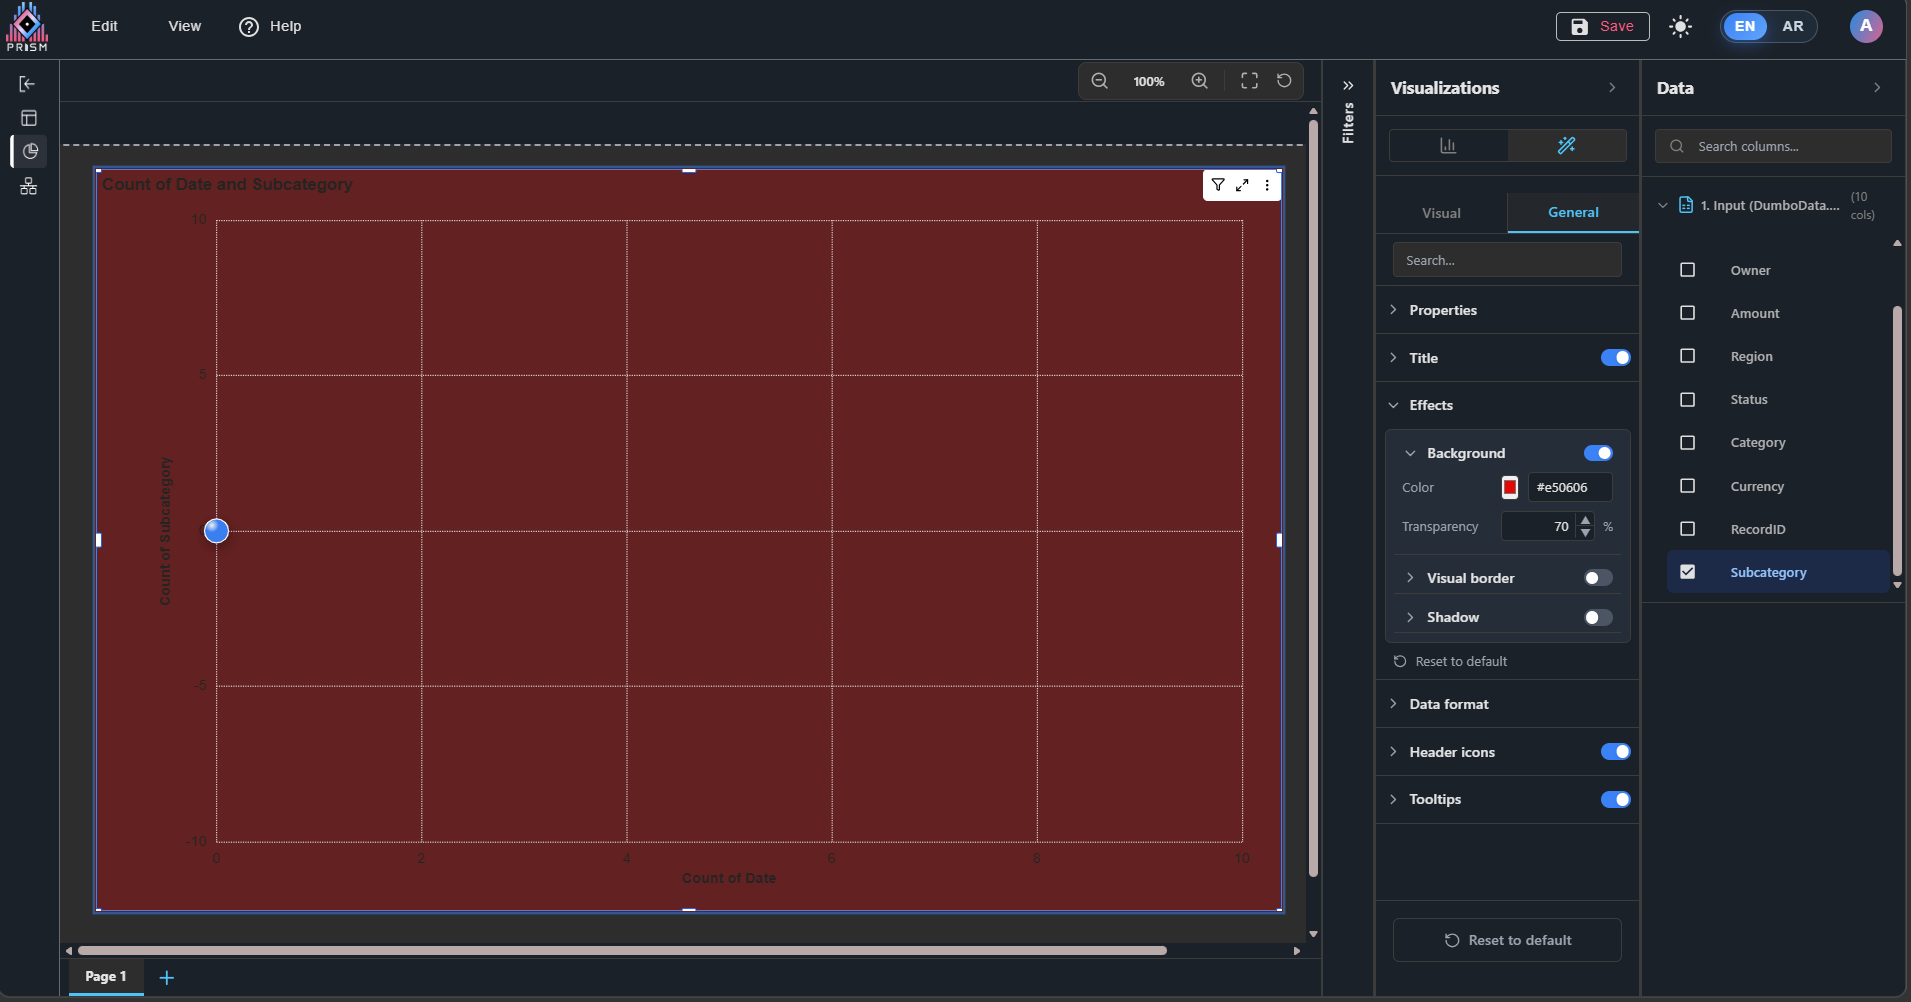Expand the Properties section
Image resolution: width=1911 pixels, height=1002 pixels.
[1442, 310]
